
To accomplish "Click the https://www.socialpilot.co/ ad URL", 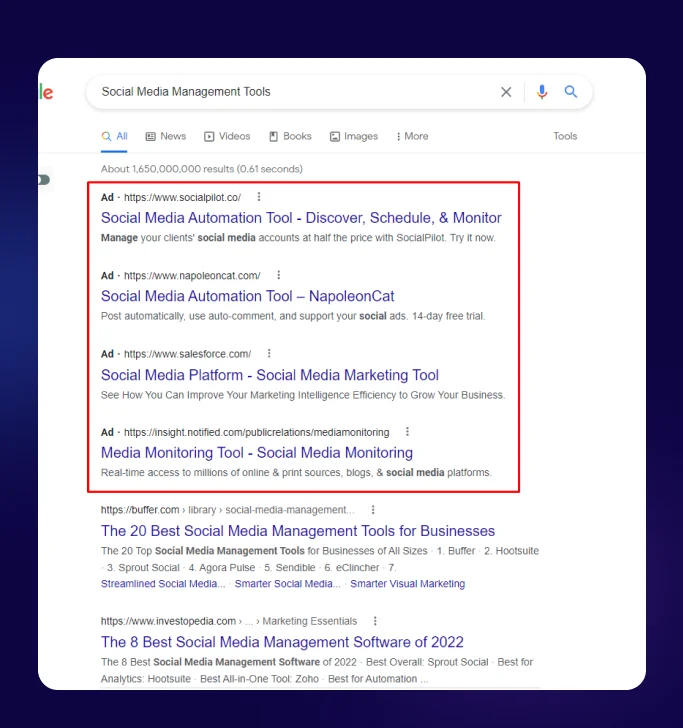I will click(x=182, y=197).
